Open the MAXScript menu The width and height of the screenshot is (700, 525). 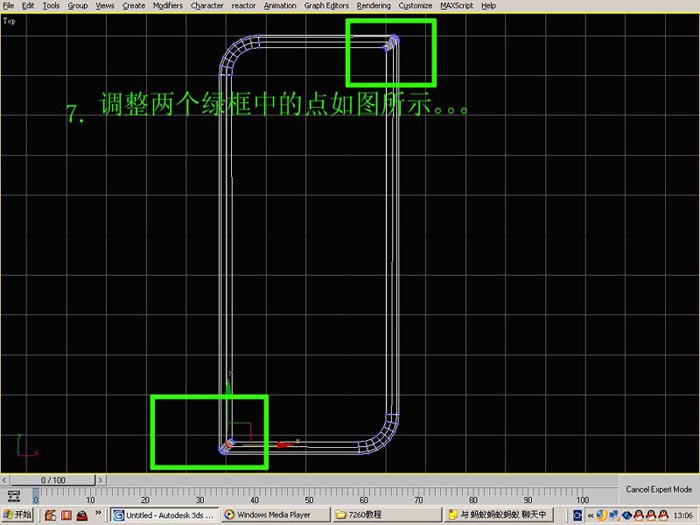[x=456, y=5]
